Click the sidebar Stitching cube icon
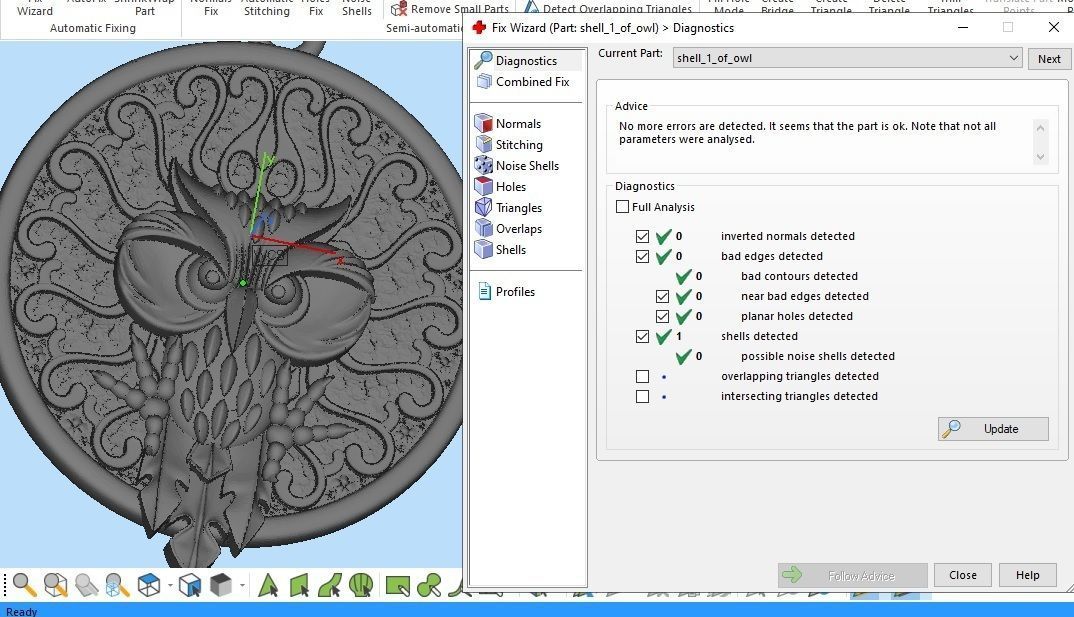 pos(484,144)
